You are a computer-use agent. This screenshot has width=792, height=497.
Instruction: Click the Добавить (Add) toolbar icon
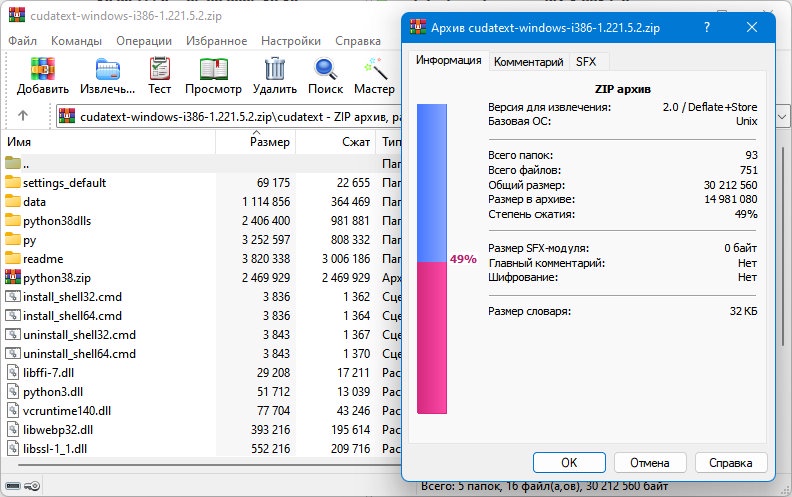pos(42,69)
